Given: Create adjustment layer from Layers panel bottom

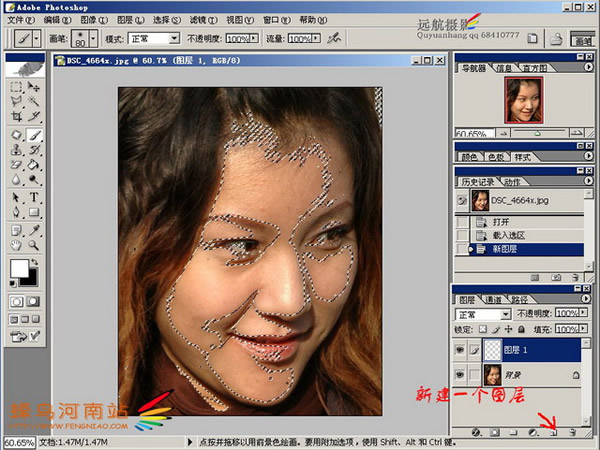Looking at the screenshot, I should click(533, 432).
